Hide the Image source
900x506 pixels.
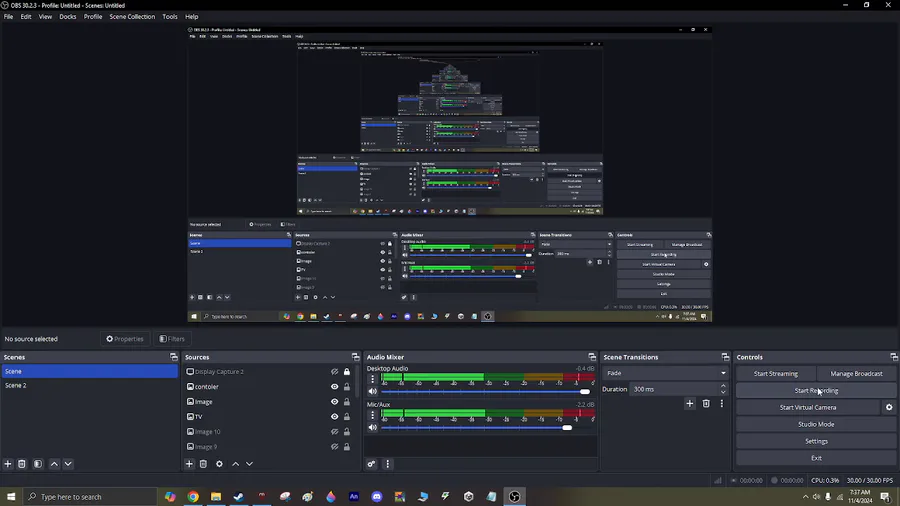[x=335, y=402]
